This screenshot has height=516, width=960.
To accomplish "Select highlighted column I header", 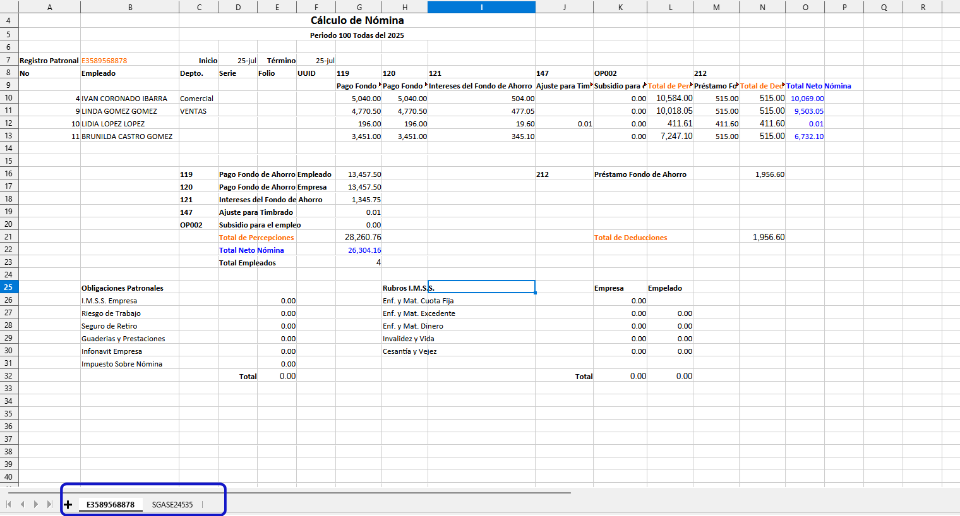I will click(x=481, y=7).
